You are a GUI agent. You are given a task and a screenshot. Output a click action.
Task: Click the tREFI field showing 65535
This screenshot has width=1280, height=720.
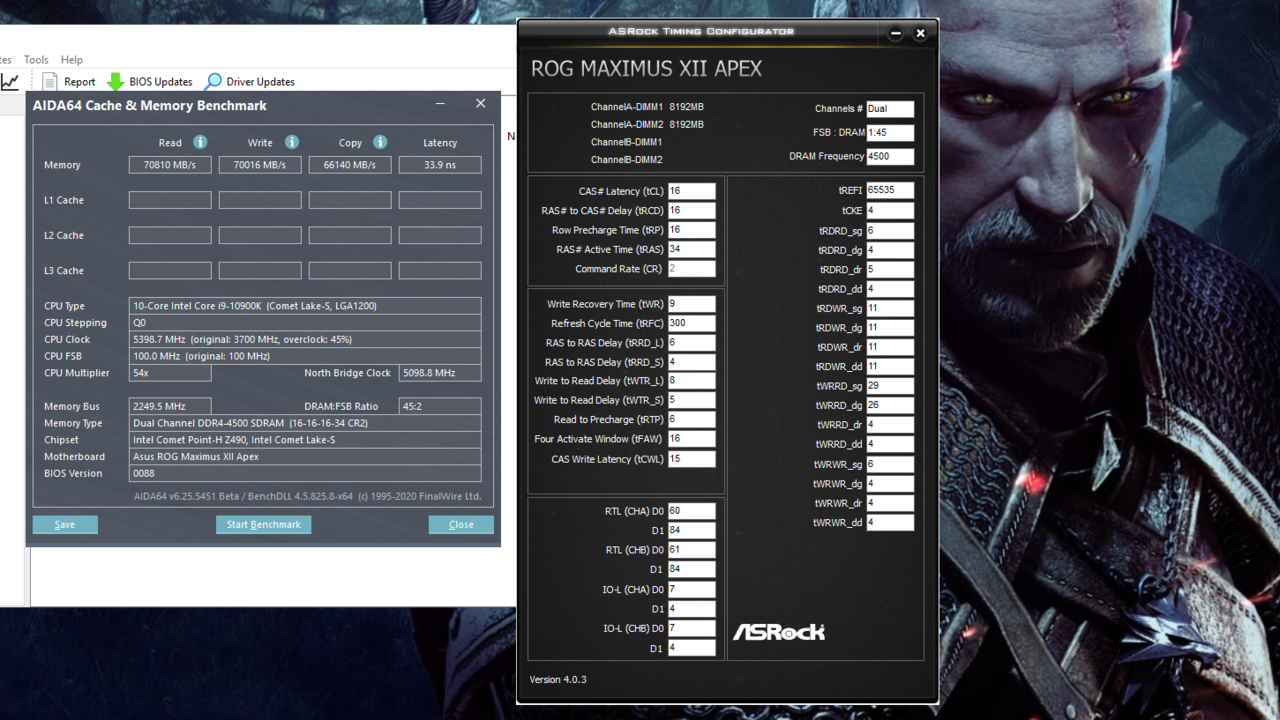click(890, 190)
